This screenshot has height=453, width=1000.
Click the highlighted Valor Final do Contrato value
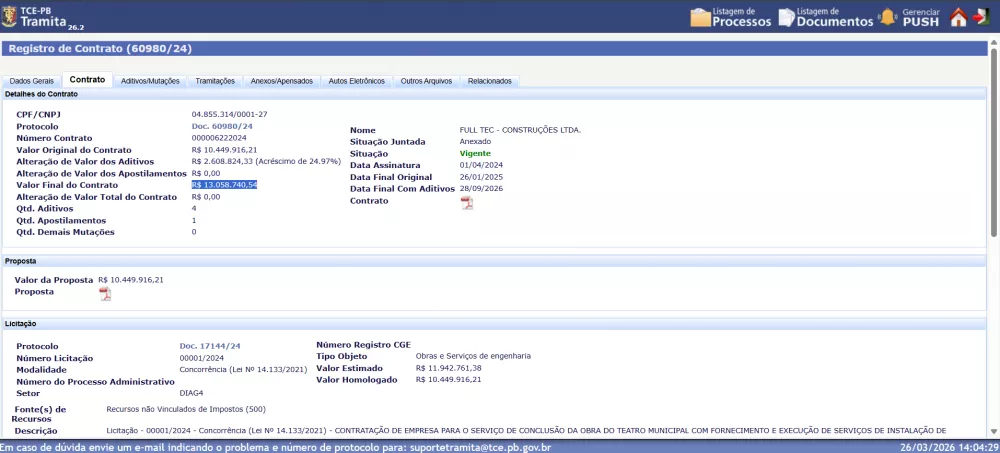tap(224, 185)
